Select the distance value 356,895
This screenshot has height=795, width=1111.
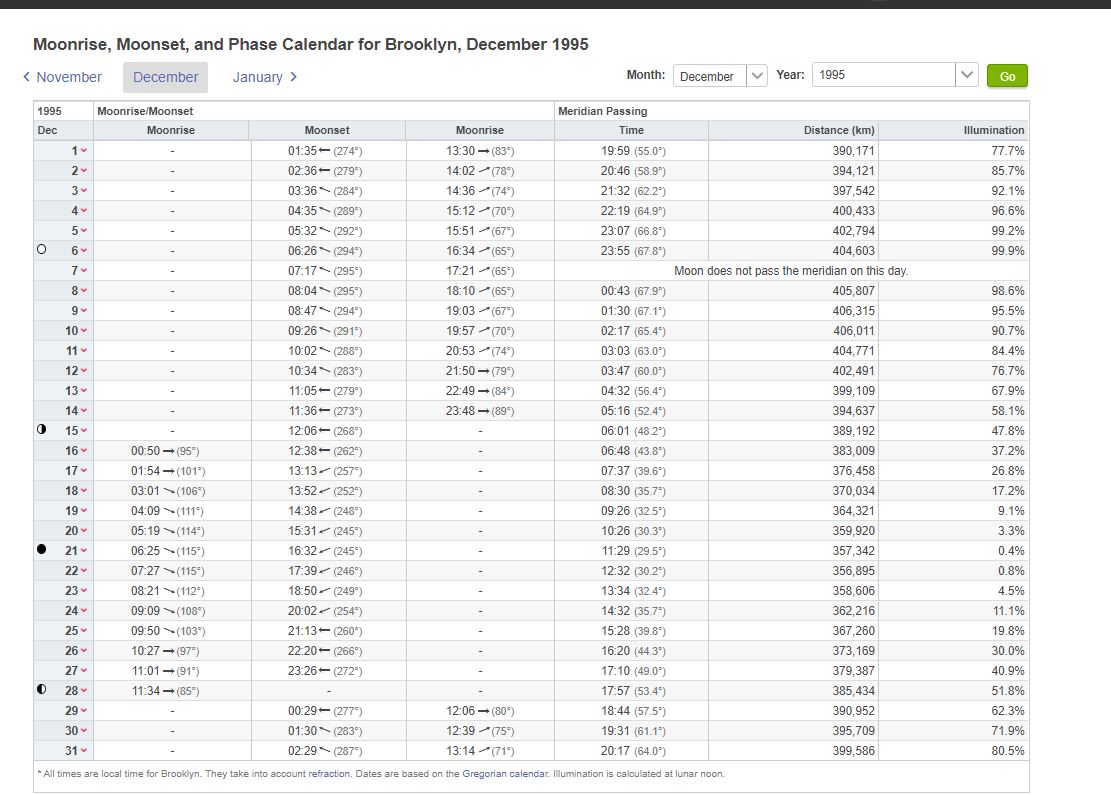854,570
